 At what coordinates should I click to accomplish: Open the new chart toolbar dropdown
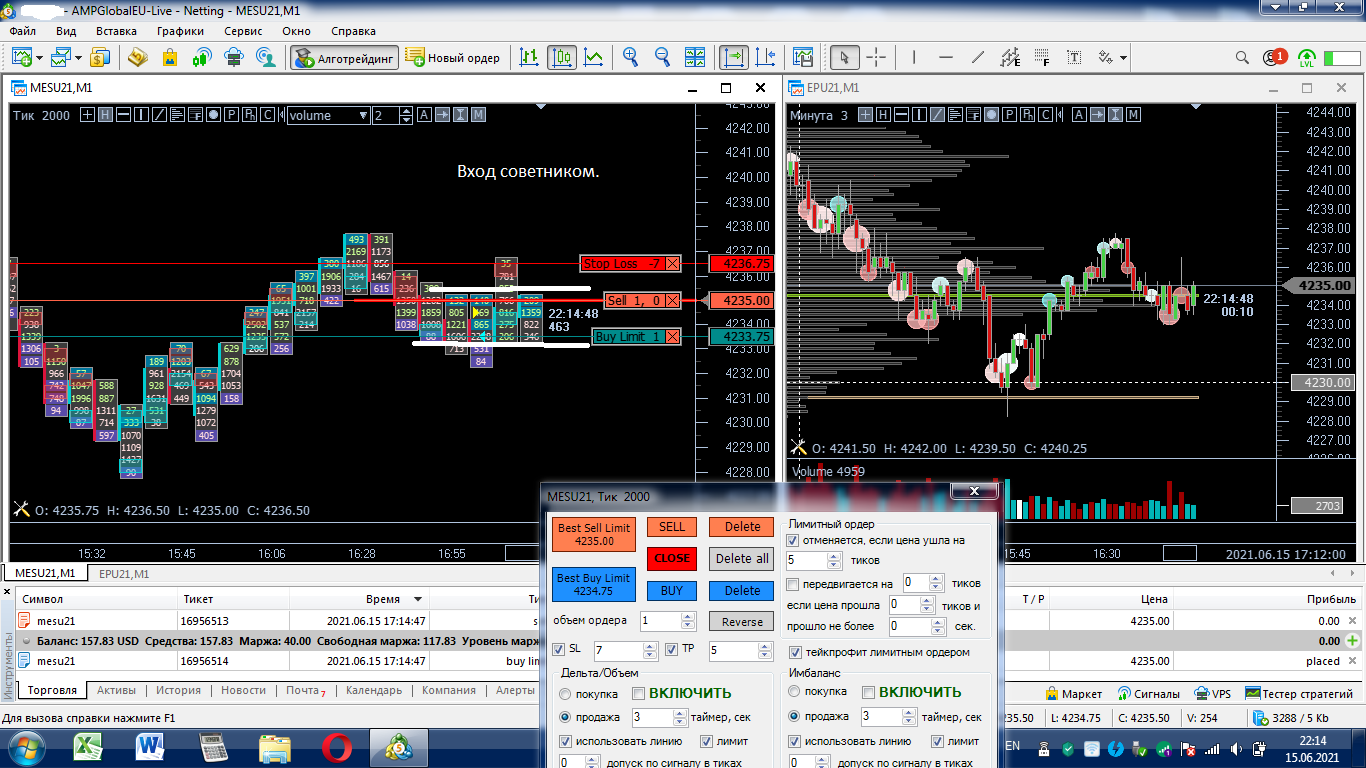[40, 57]
